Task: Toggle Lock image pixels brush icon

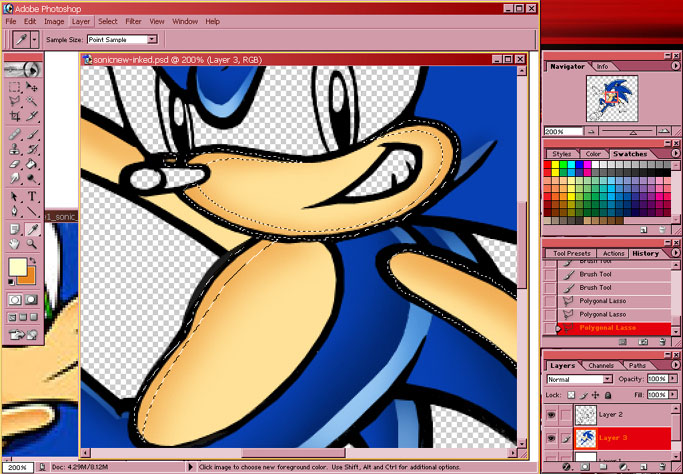Action: tap(584, 395)
